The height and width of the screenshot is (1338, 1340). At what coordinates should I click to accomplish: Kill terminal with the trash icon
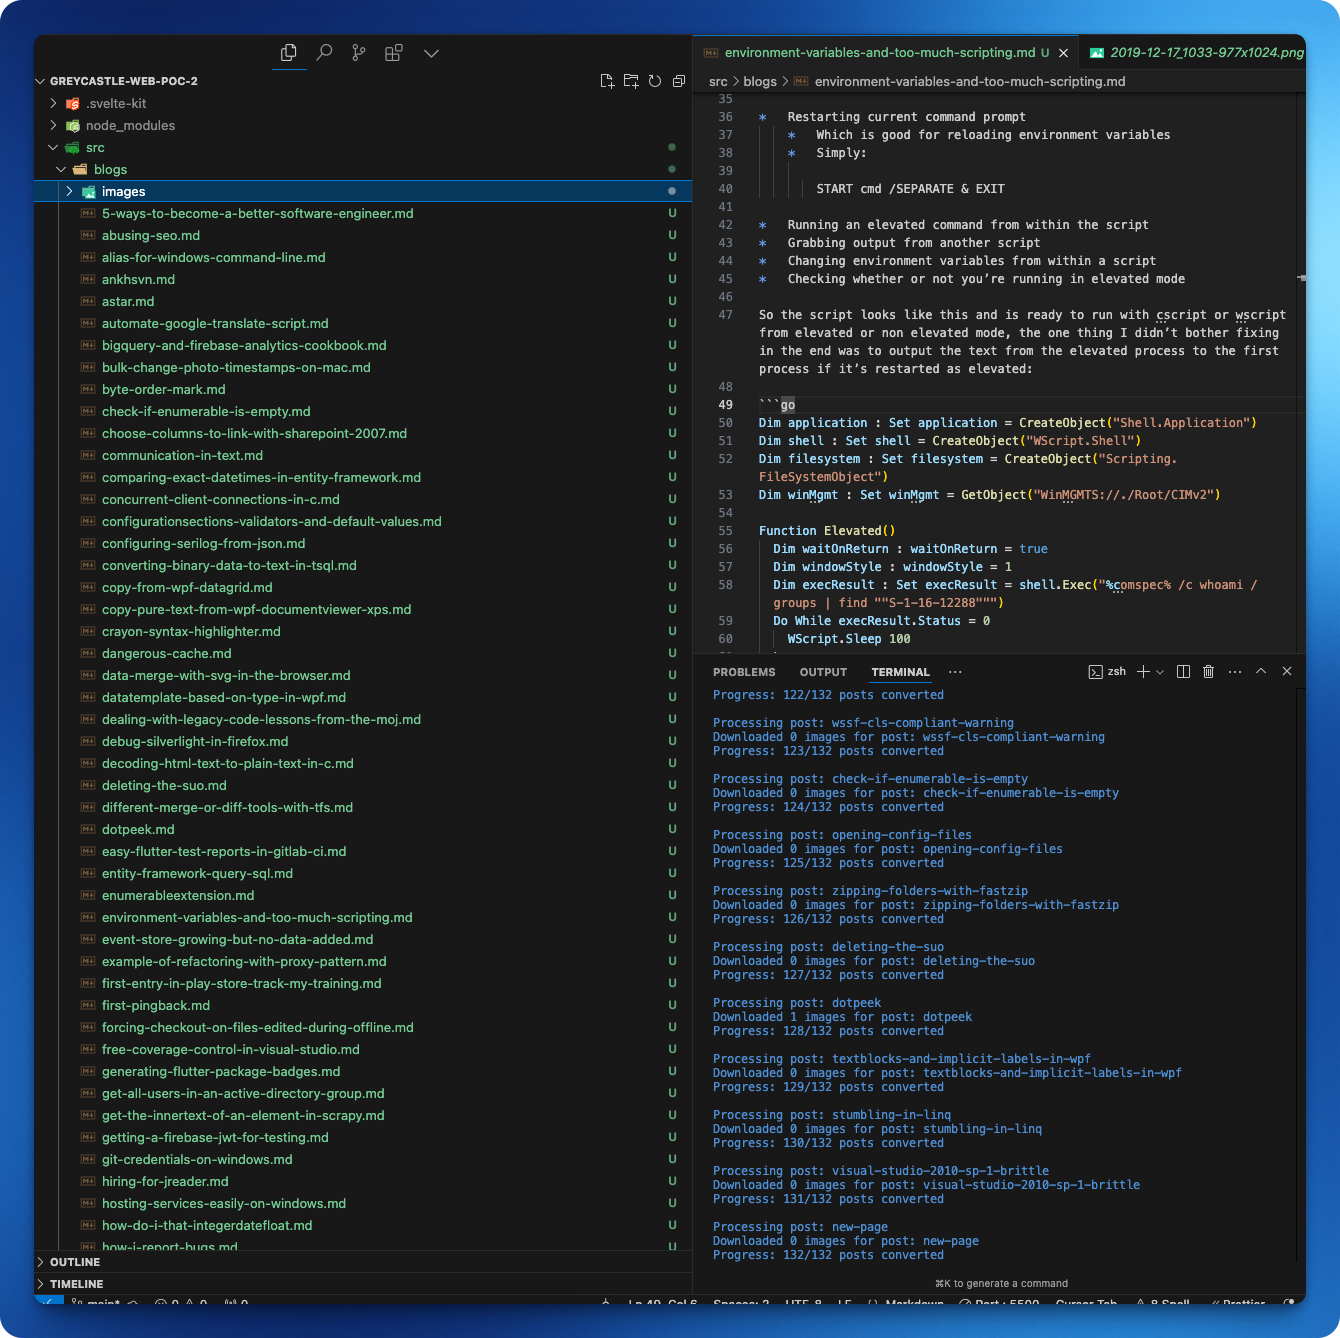click(x=1208, y=672)
